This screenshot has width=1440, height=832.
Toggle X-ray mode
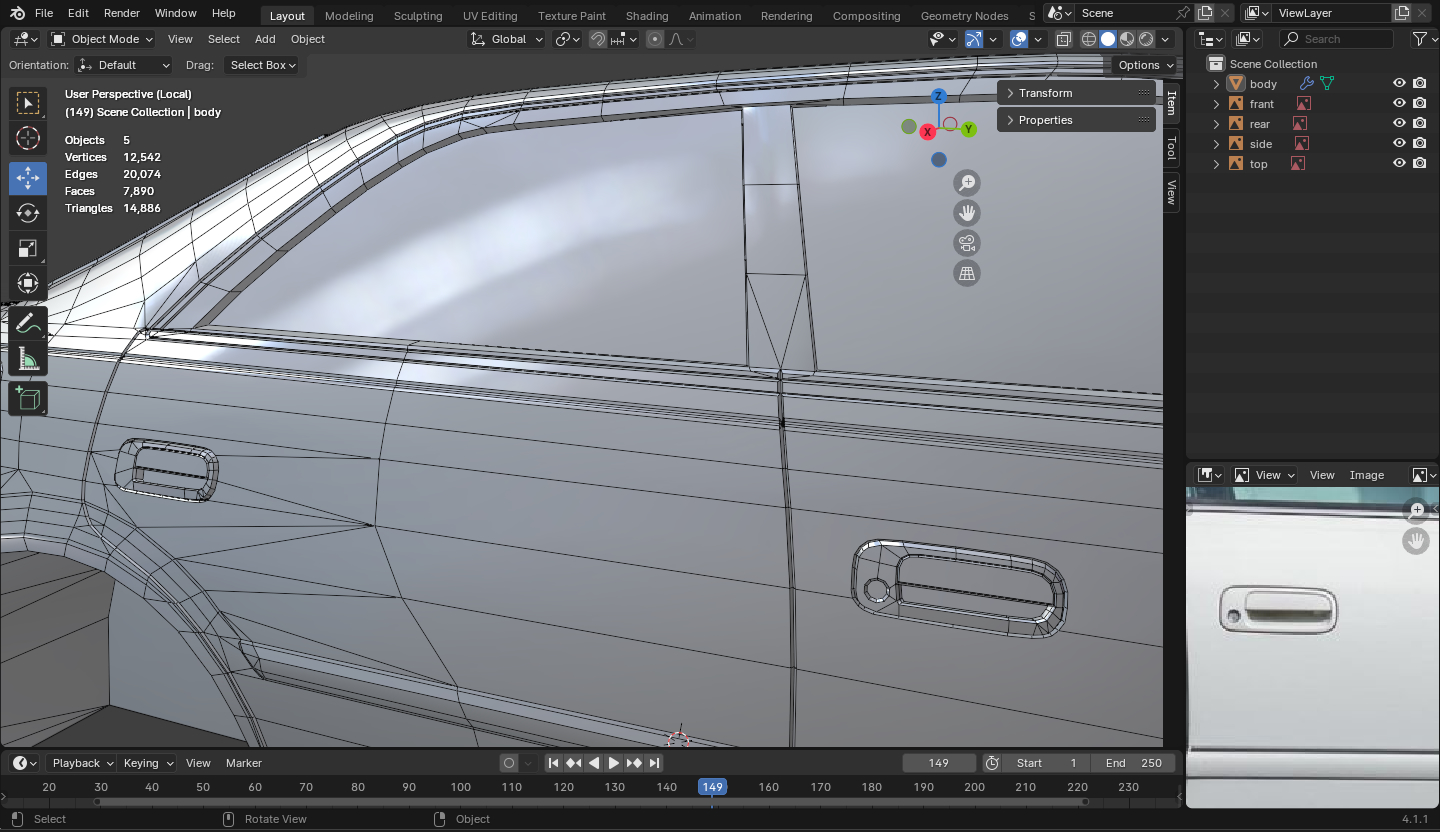(x=1064, y=39)
